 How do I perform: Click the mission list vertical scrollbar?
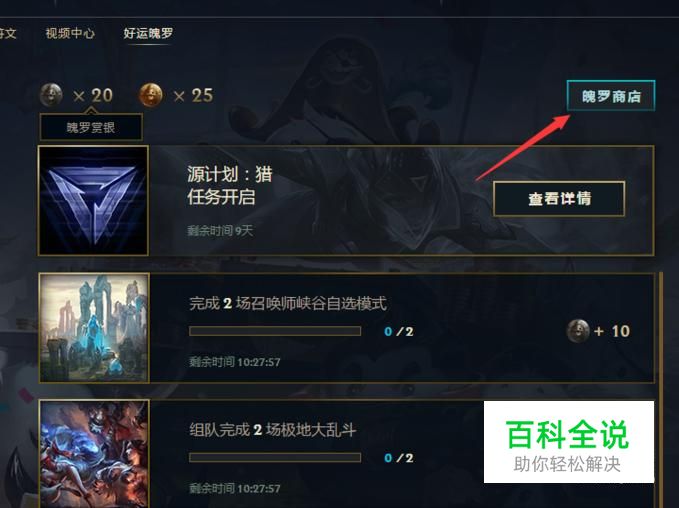coord(661,390)
